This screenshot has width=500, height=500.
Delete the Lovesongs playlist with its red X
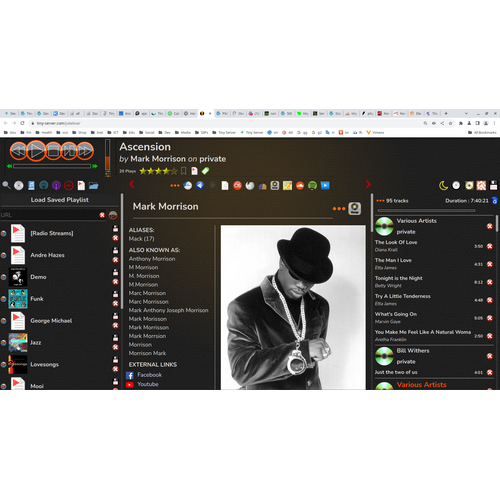(x=116, y=369)
